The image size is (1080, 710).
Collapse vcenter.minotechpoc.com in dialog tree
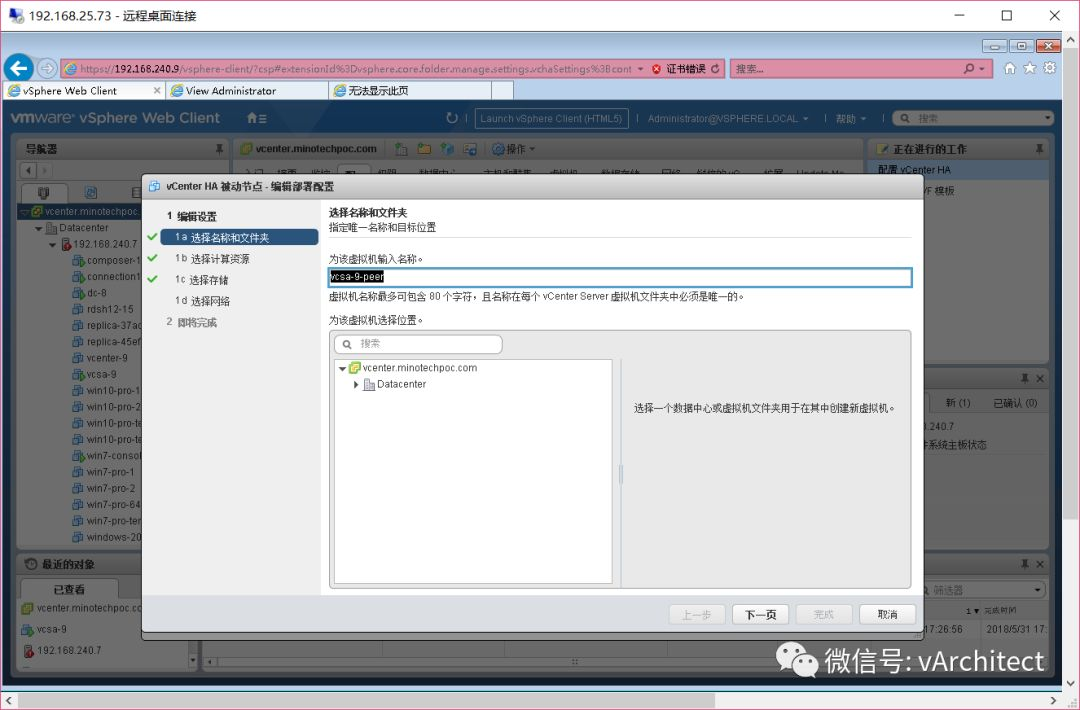tap(342, 368)
